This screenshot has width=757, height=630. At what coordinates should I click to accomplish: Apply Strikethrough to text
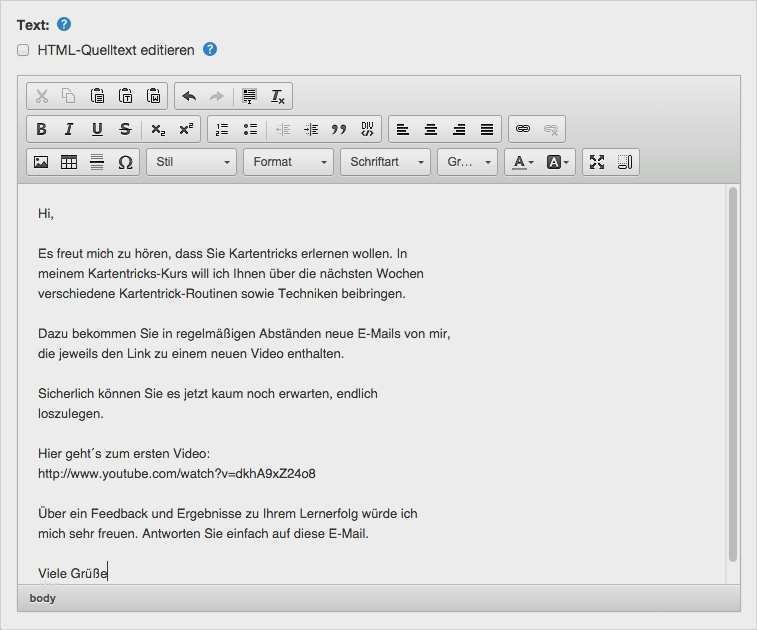click(125, 129)
